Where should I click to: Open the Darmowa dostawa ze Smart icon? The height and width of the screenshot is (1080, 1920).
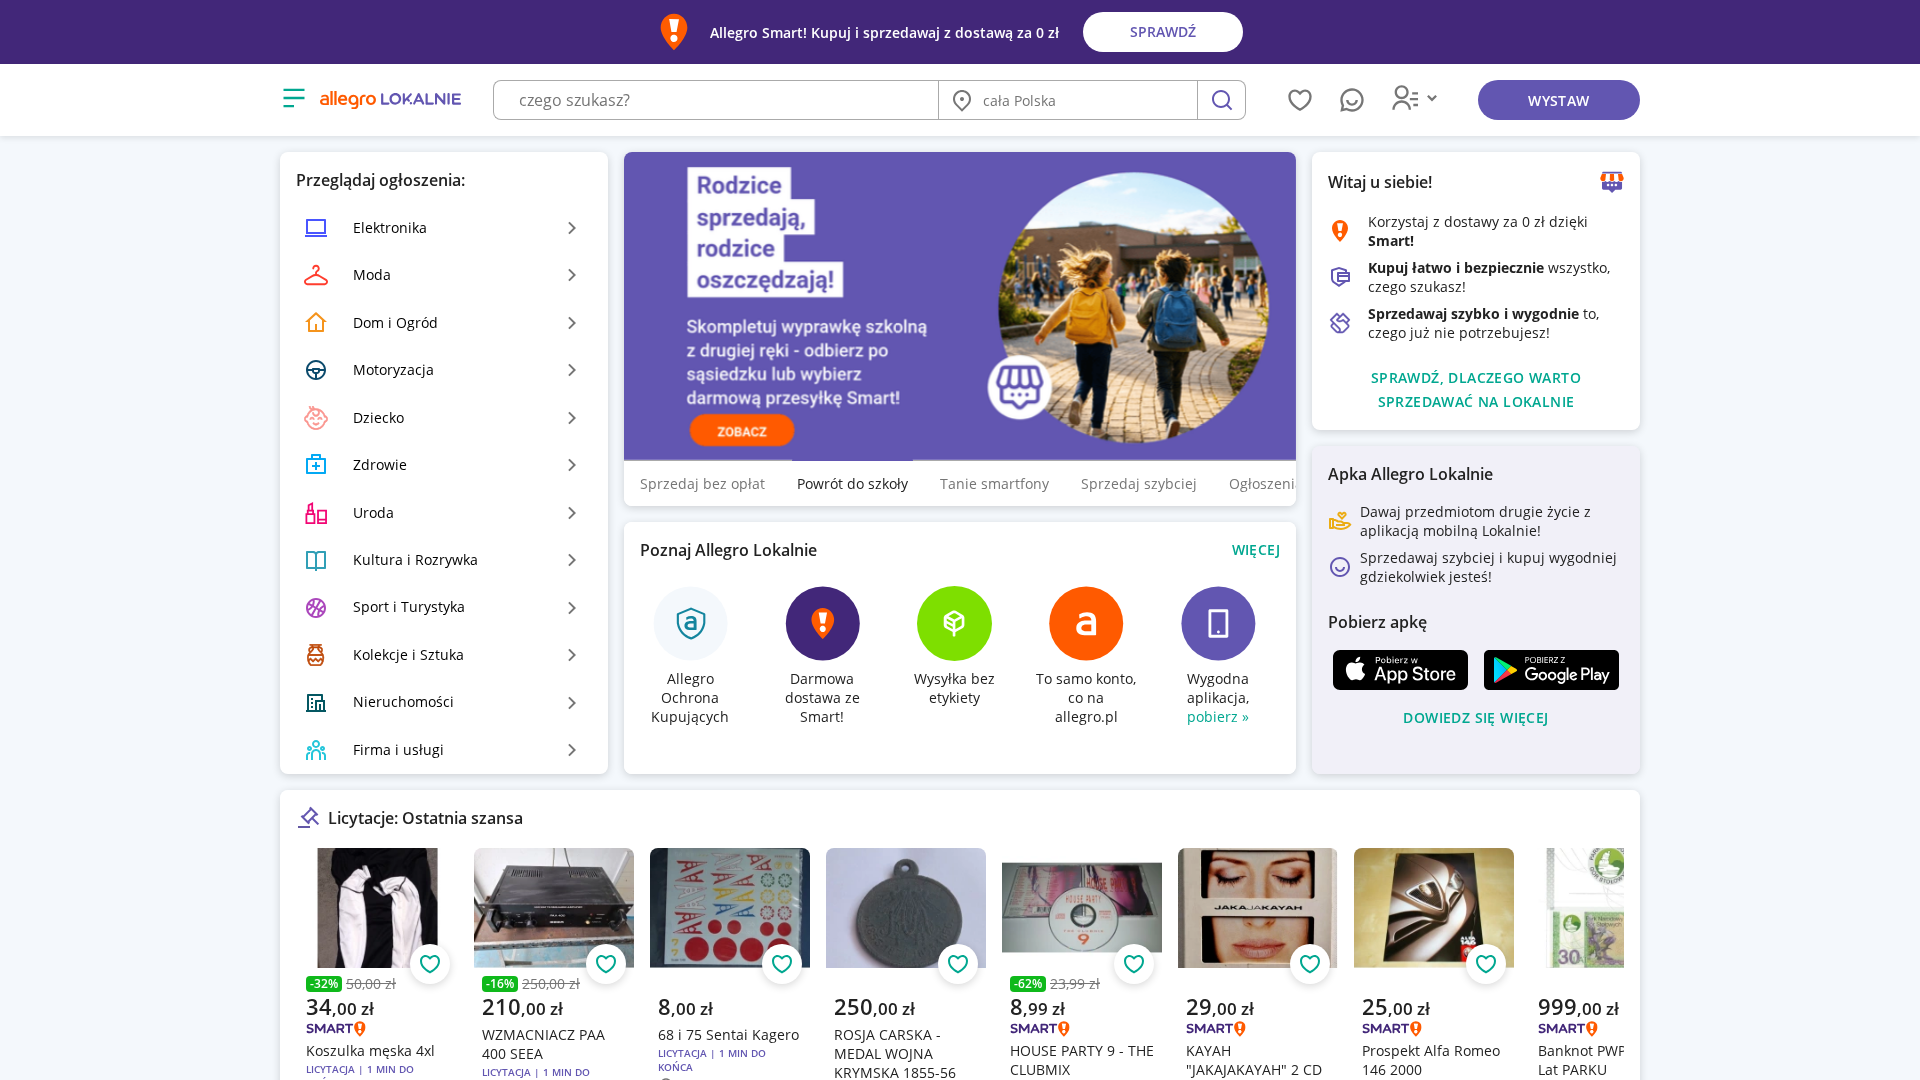pyautogui.click(x=822, y=623)
